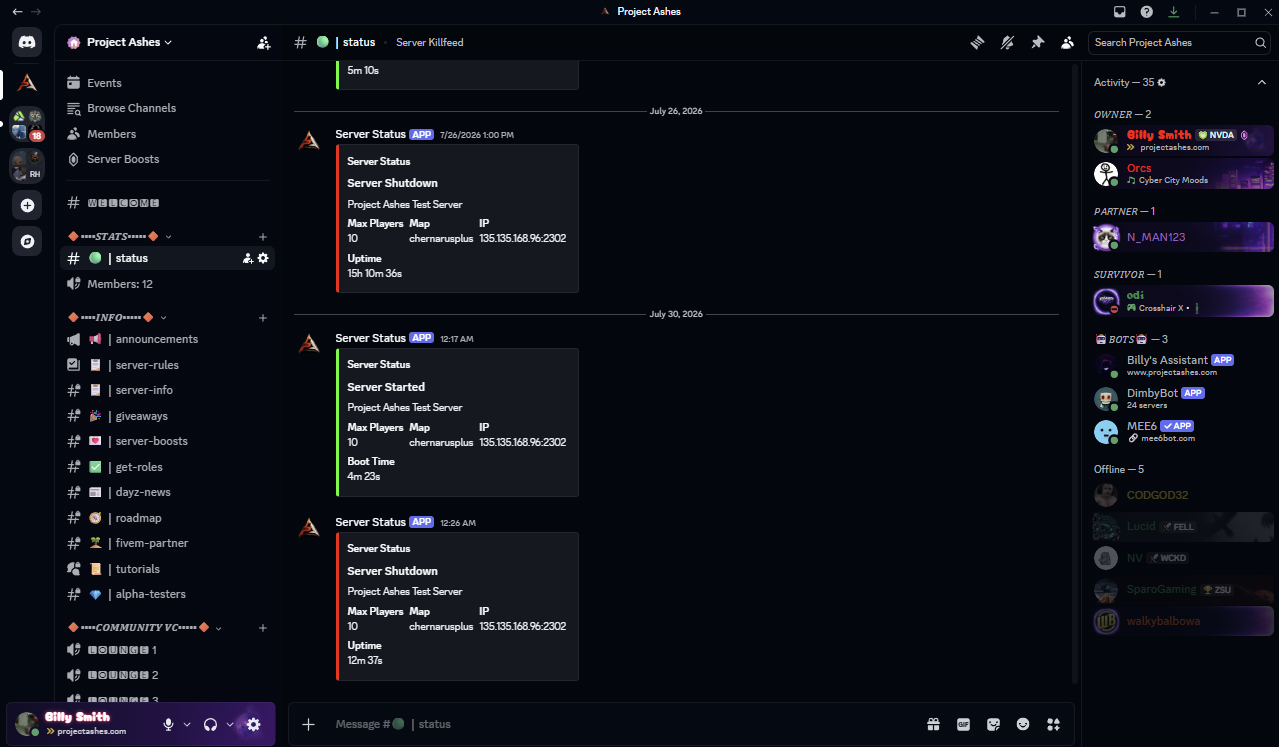Viewport: 1279px width, 747px height.
Task: Open MEE6 bot profile
Action: click(x=1183, y=431)
